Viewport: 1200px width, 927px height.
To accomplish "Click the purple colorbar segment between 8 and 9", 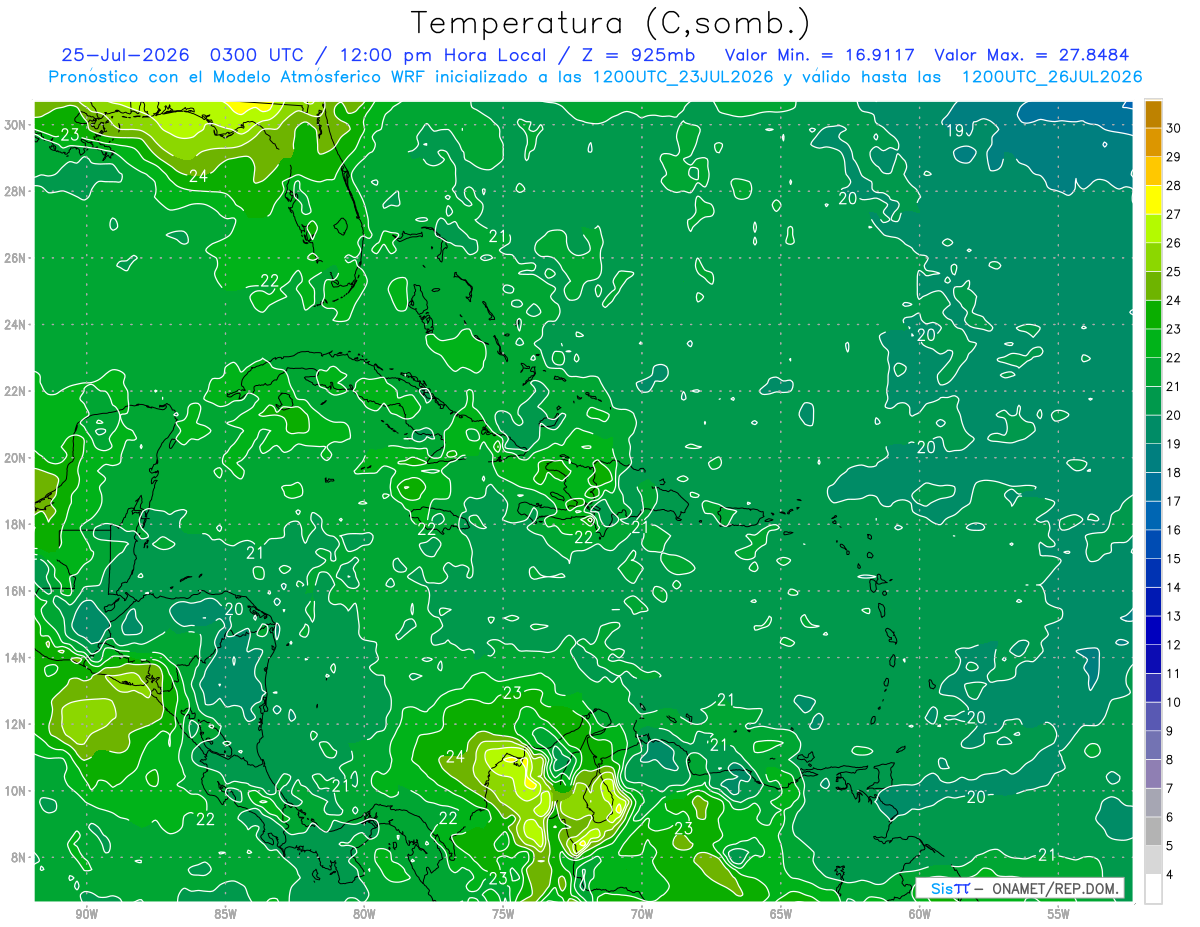I will click(x=1153, y=745).
